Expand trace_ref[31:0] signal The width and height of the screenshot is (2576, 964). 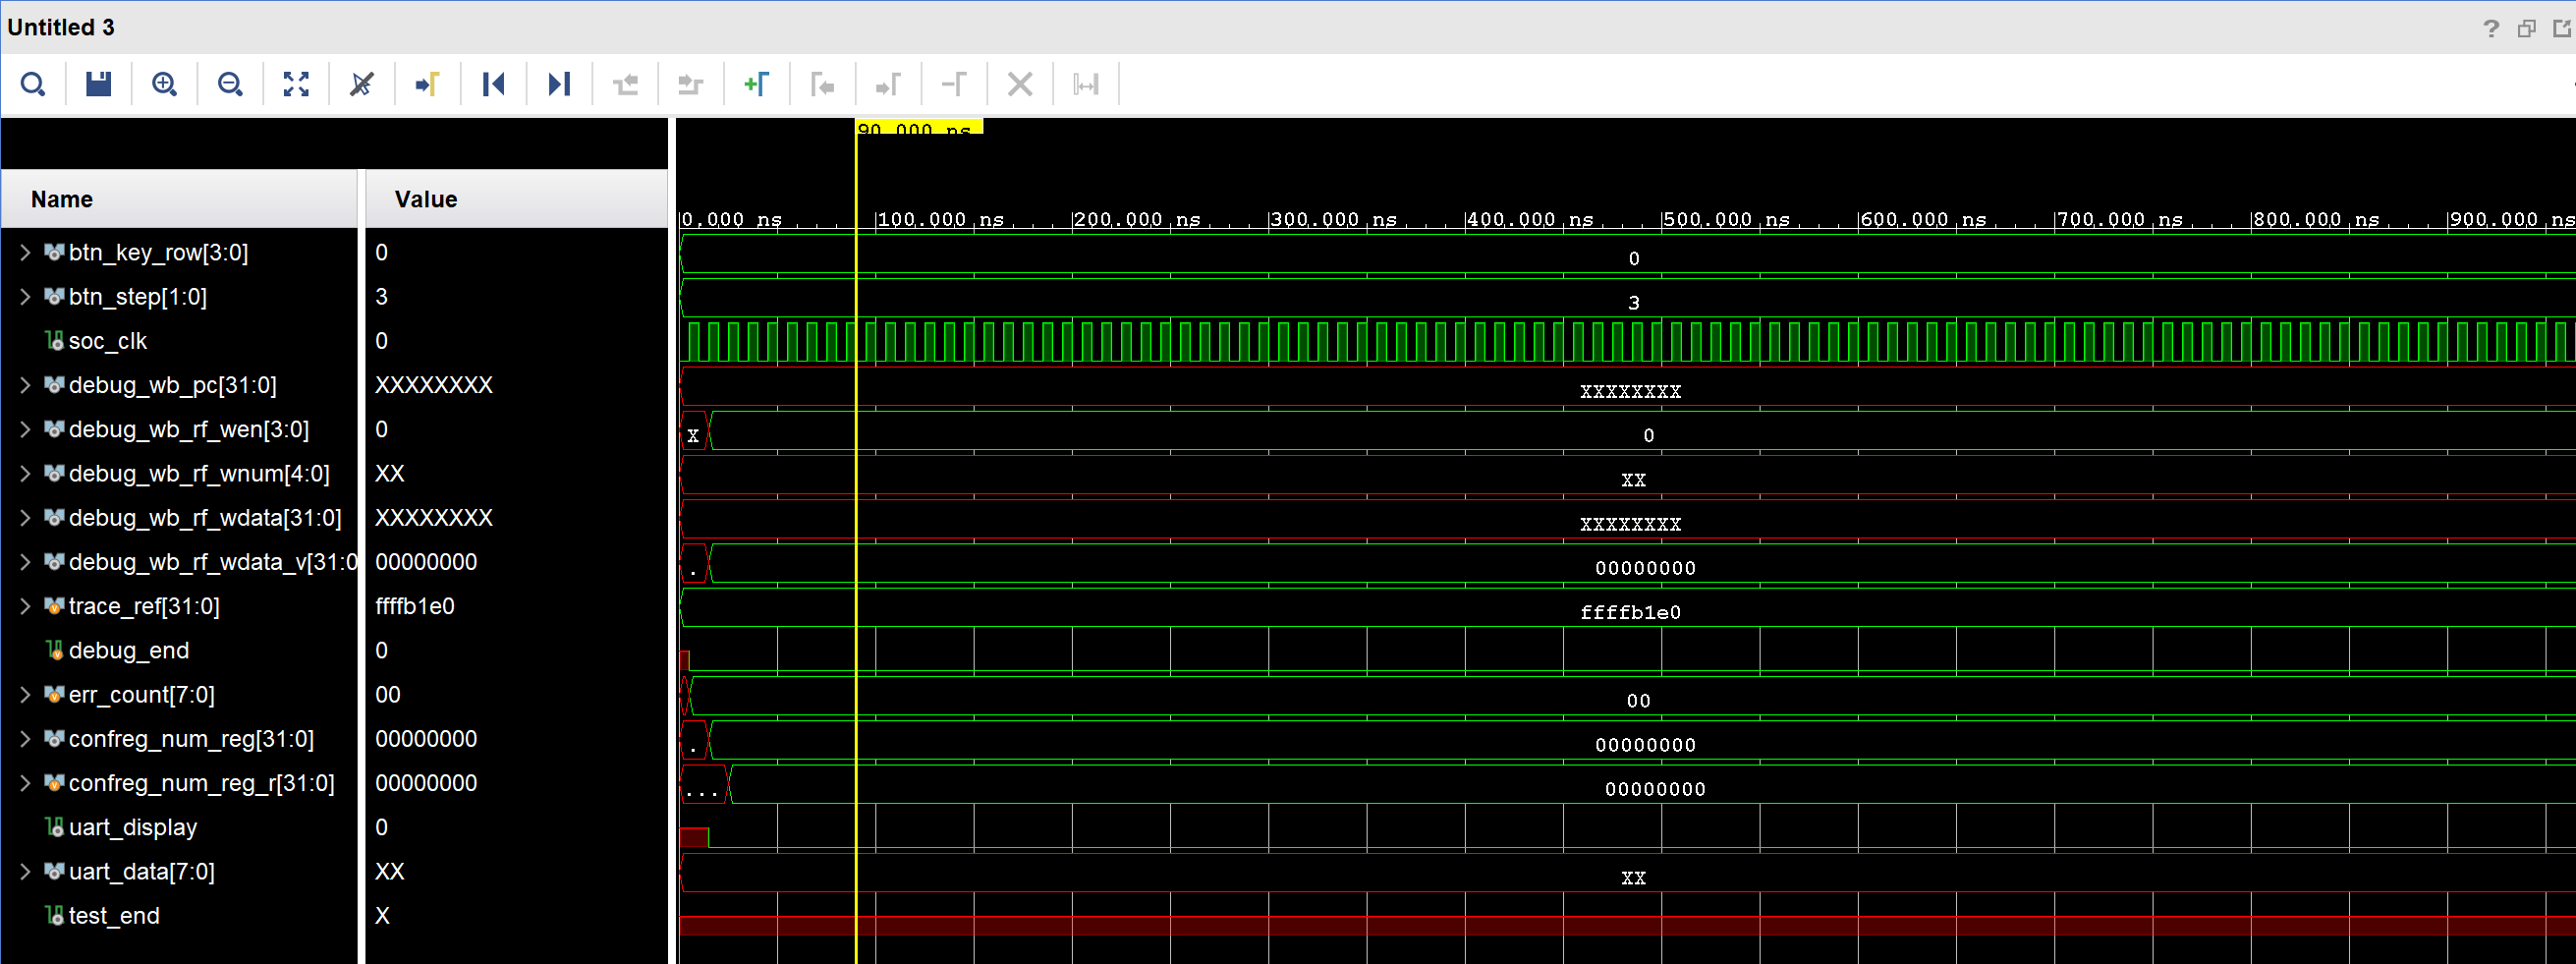(25, 606)
